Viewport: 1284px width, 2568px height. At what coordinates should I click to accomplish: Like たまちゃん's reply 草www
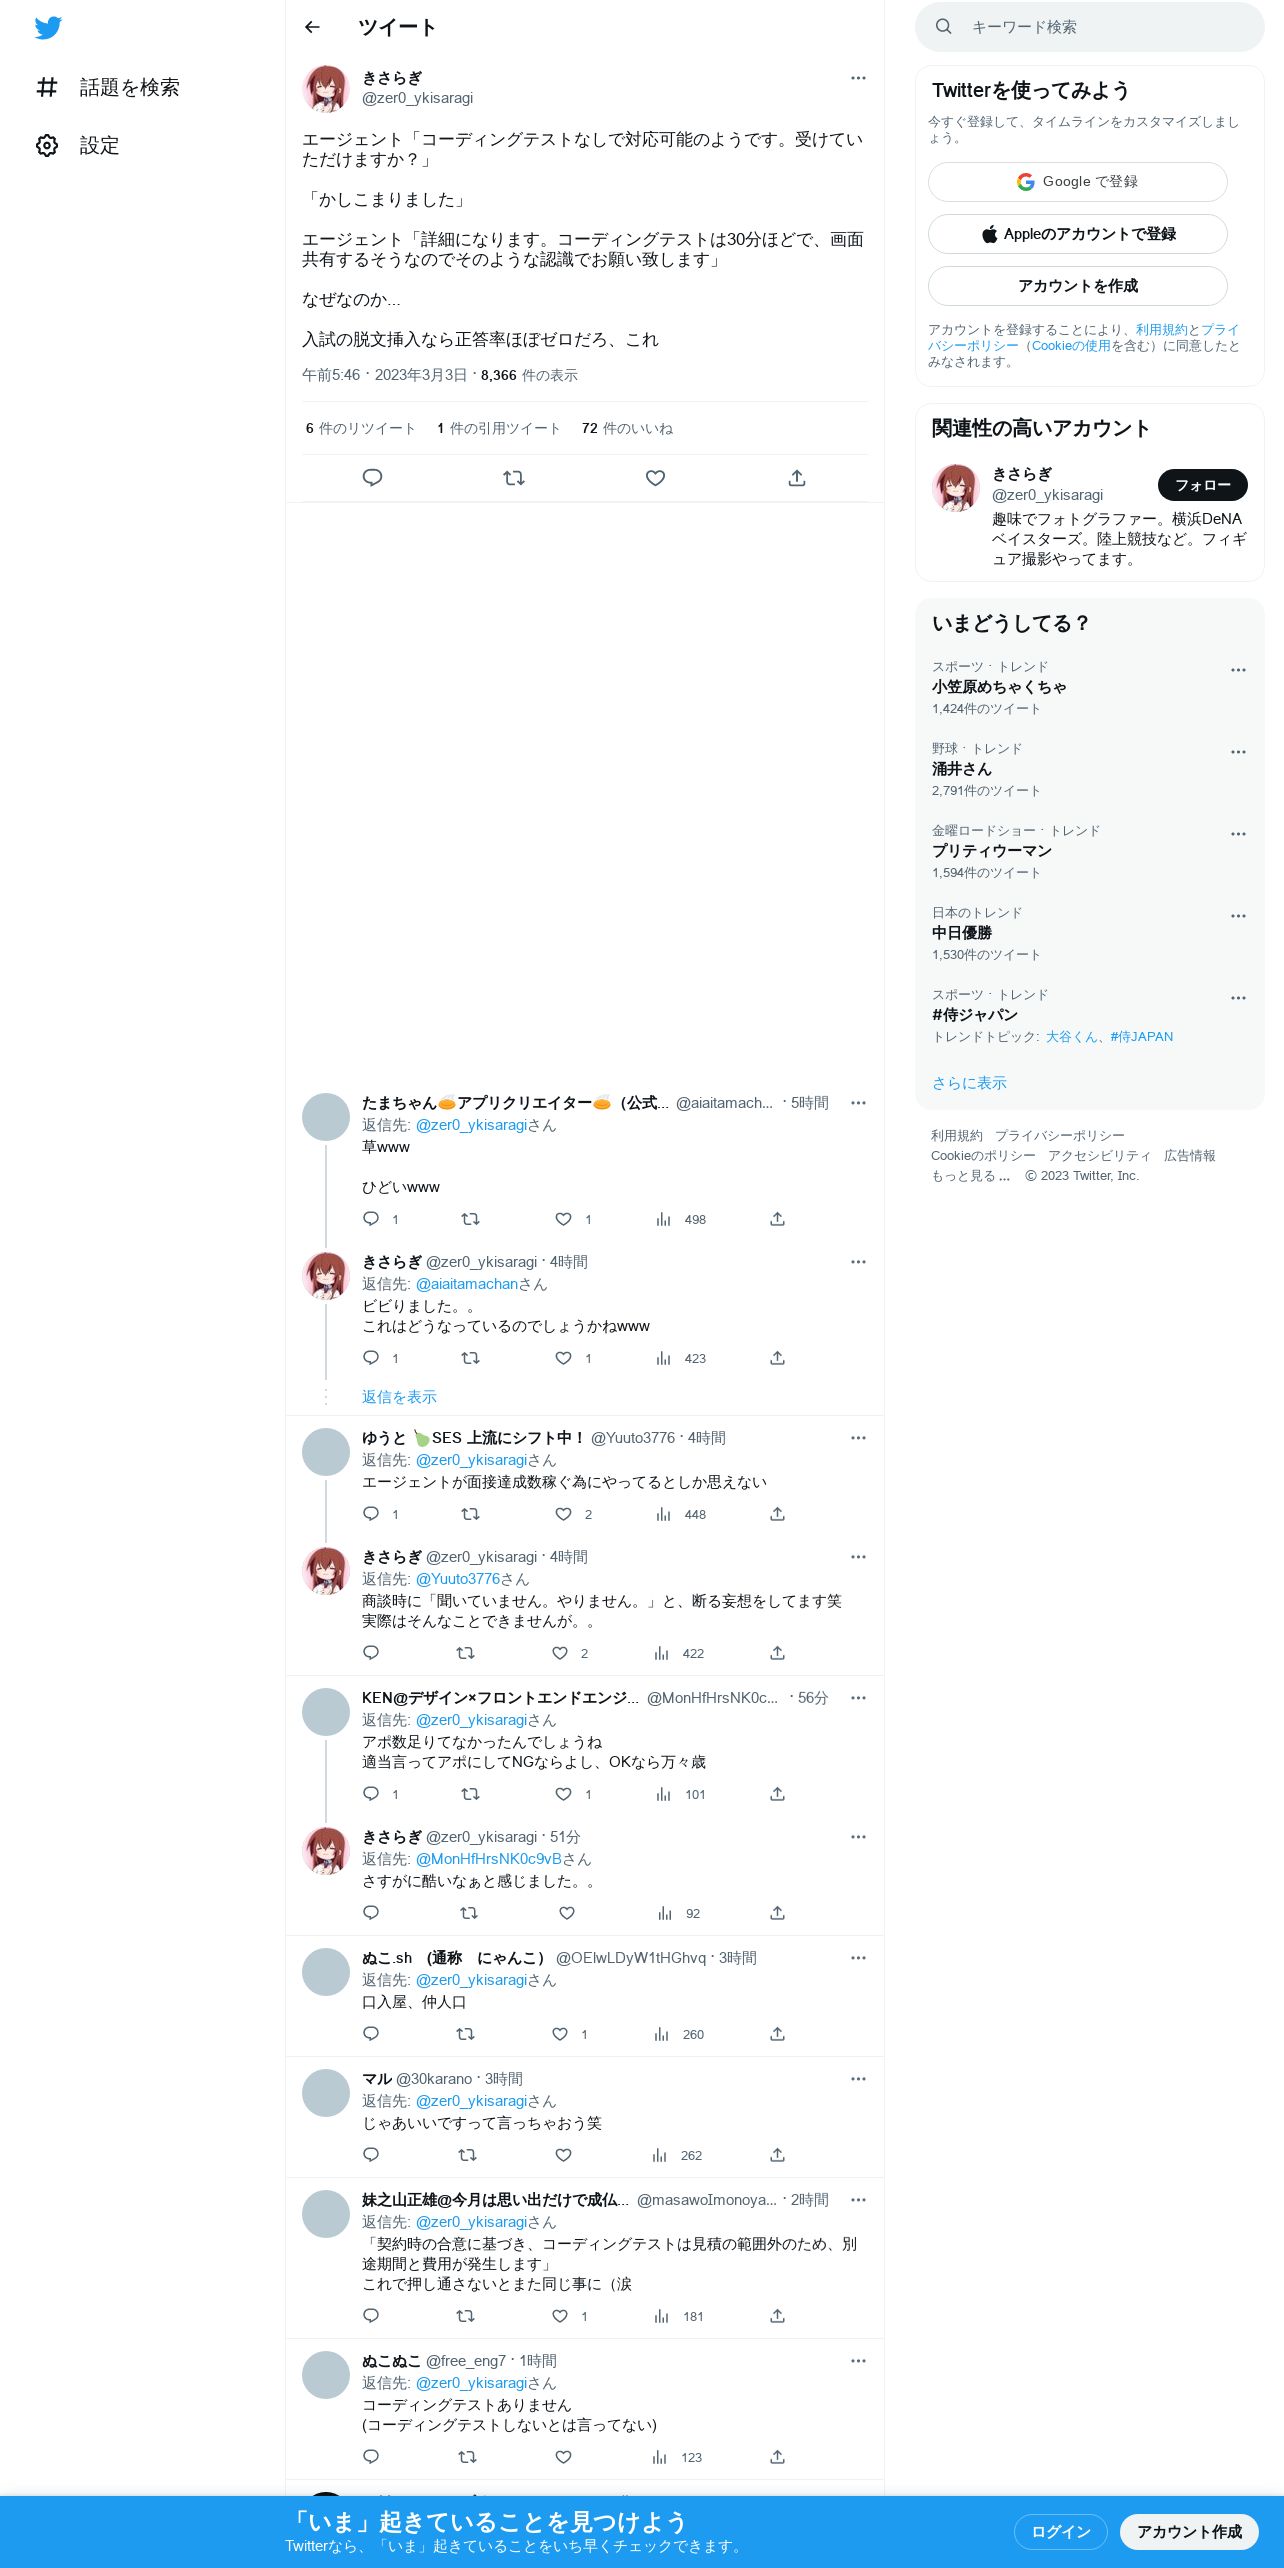(x=563, y=1219)
